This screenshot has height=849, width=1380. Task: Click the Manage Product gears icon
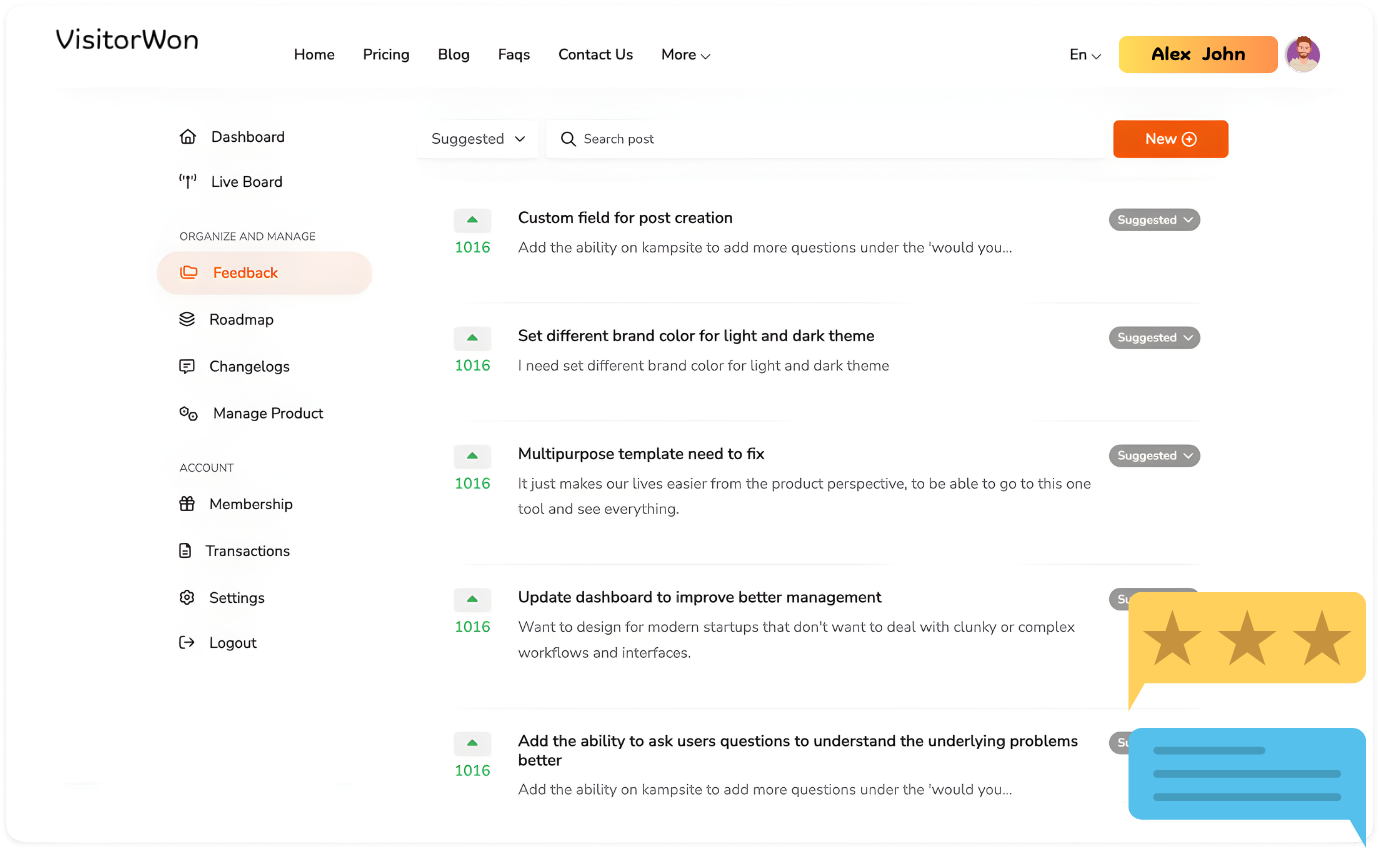point(188,414)
